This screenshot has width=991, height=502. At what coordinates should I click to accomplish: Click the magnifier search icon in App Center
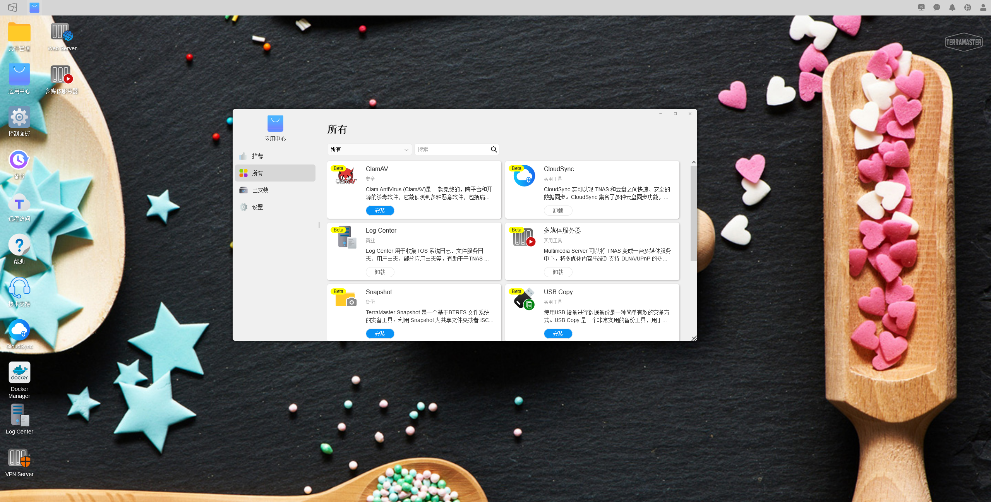[494, 150]
